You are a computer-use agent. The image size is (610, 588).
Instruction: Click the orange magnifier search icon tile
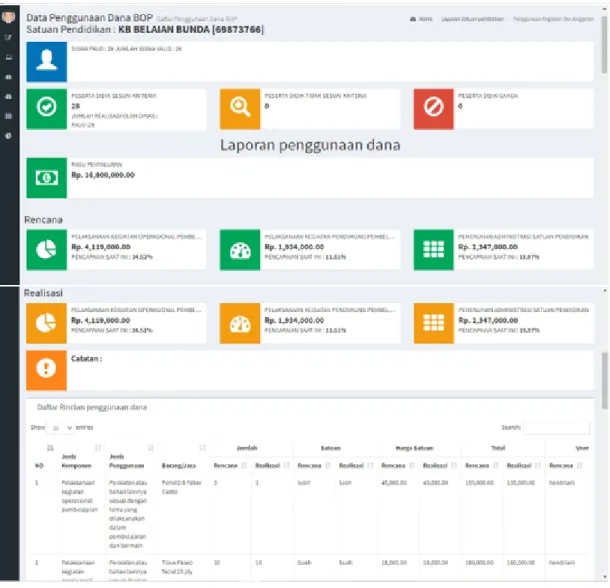point(240,109)
